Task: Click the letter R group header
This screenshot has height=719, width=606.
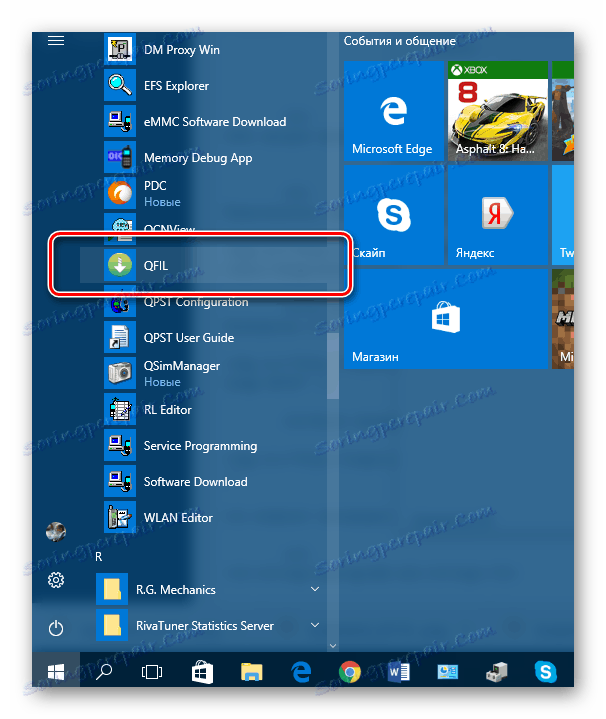Action: click(x=99, y=557)
